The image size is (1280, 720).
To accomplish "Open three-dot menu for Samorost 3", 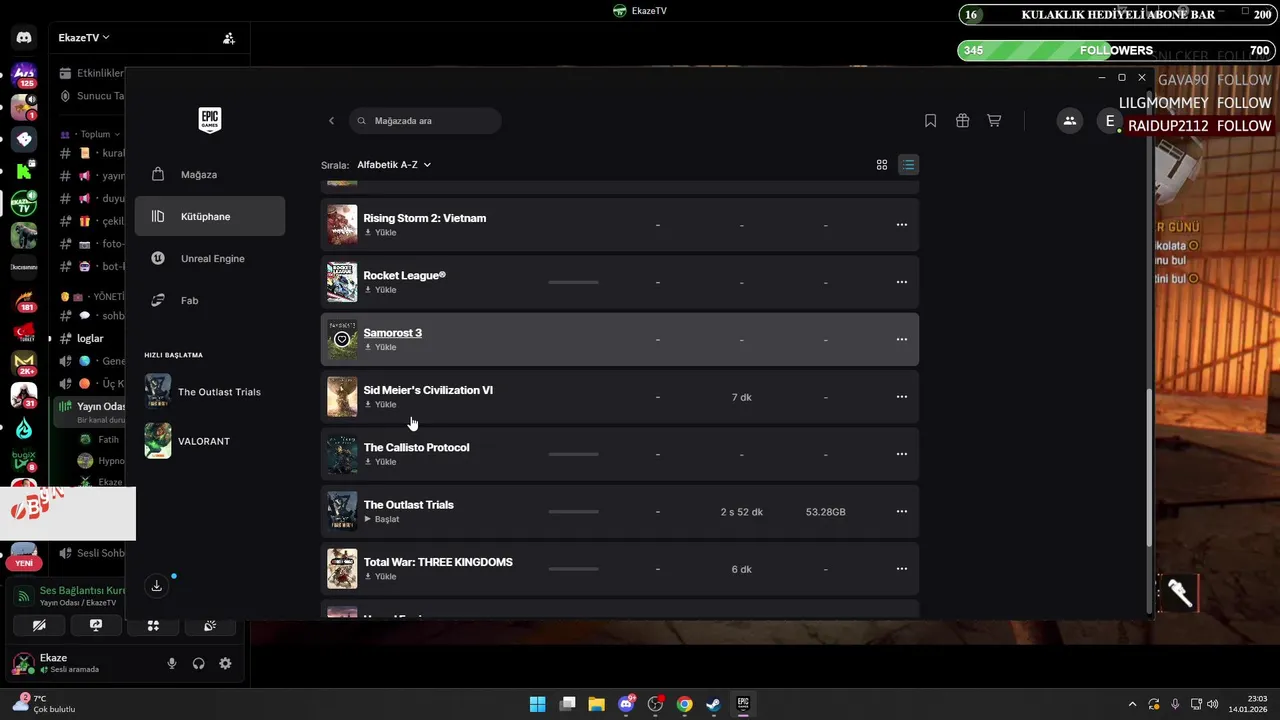I will pos(902,339).
